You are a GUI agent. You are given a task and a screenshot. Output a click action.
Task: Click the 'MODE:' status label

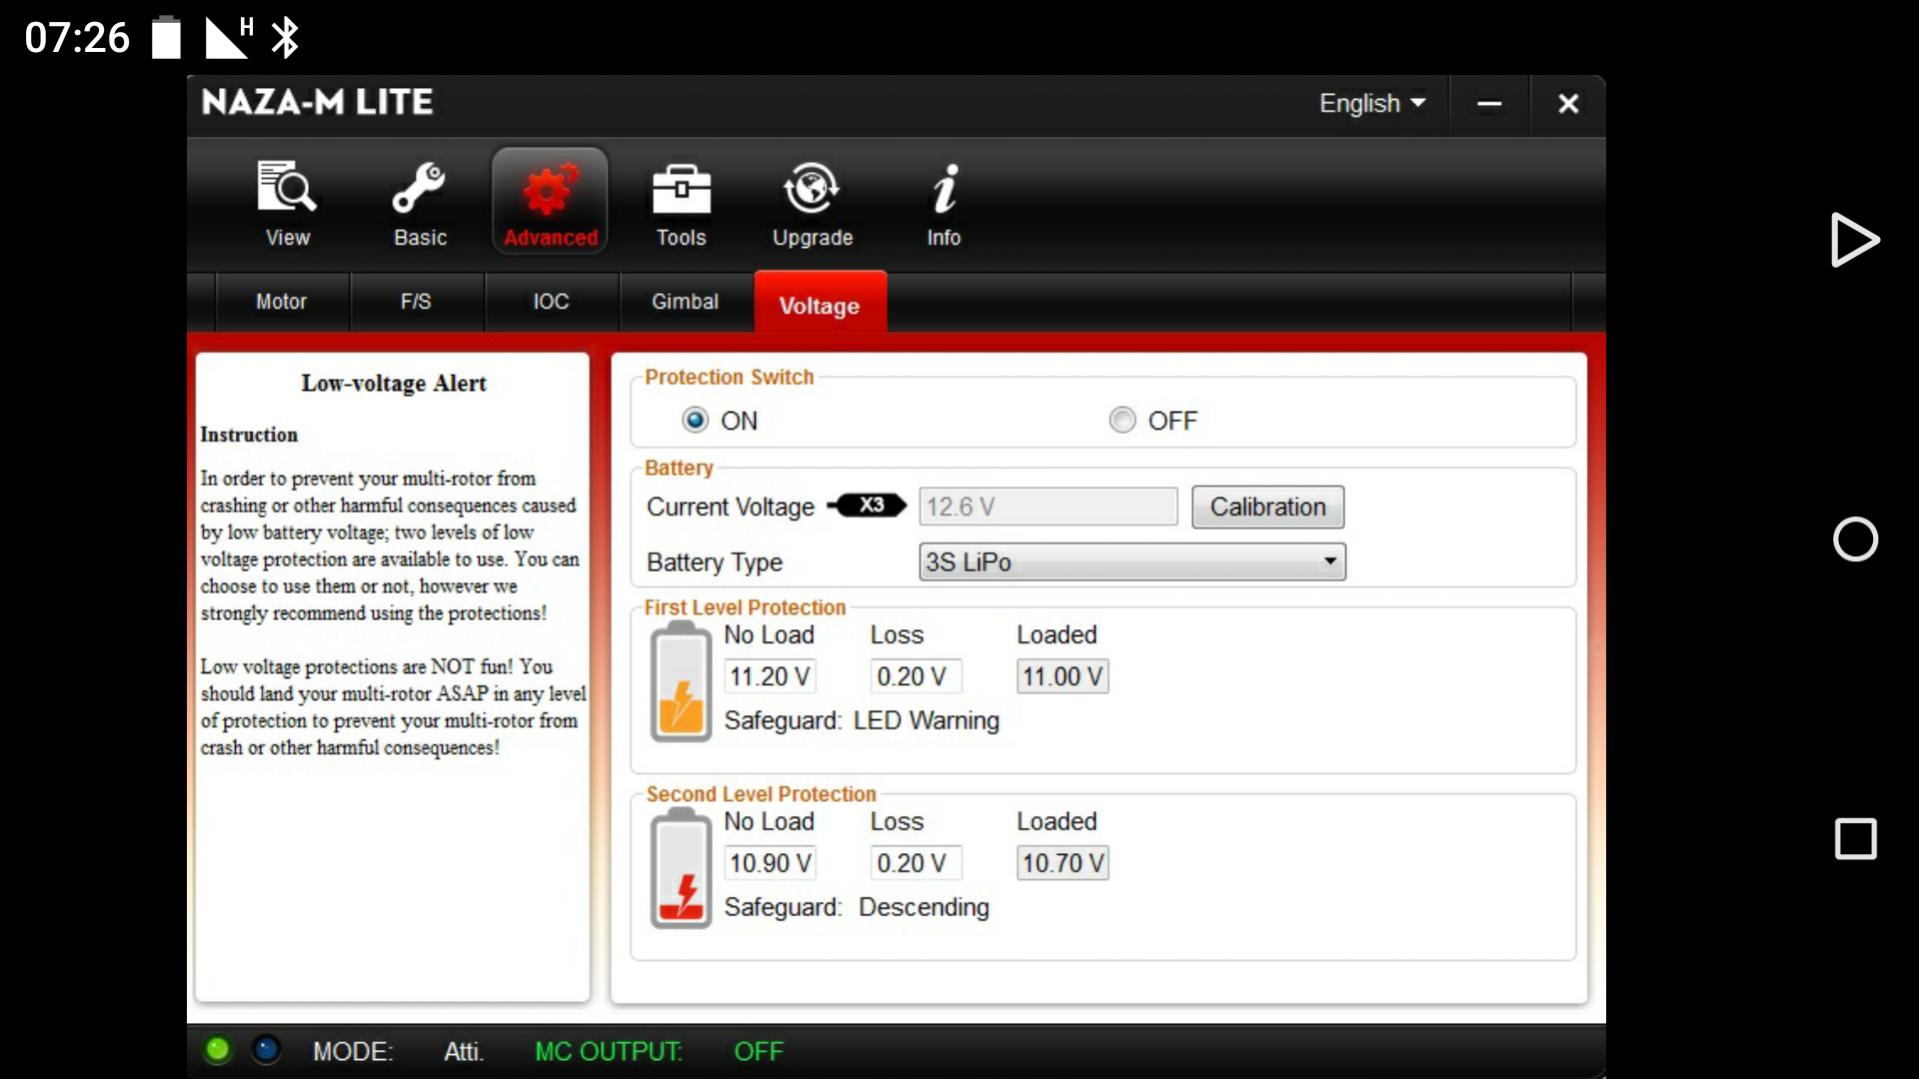pyautogui.click(x=353, y=1051)
